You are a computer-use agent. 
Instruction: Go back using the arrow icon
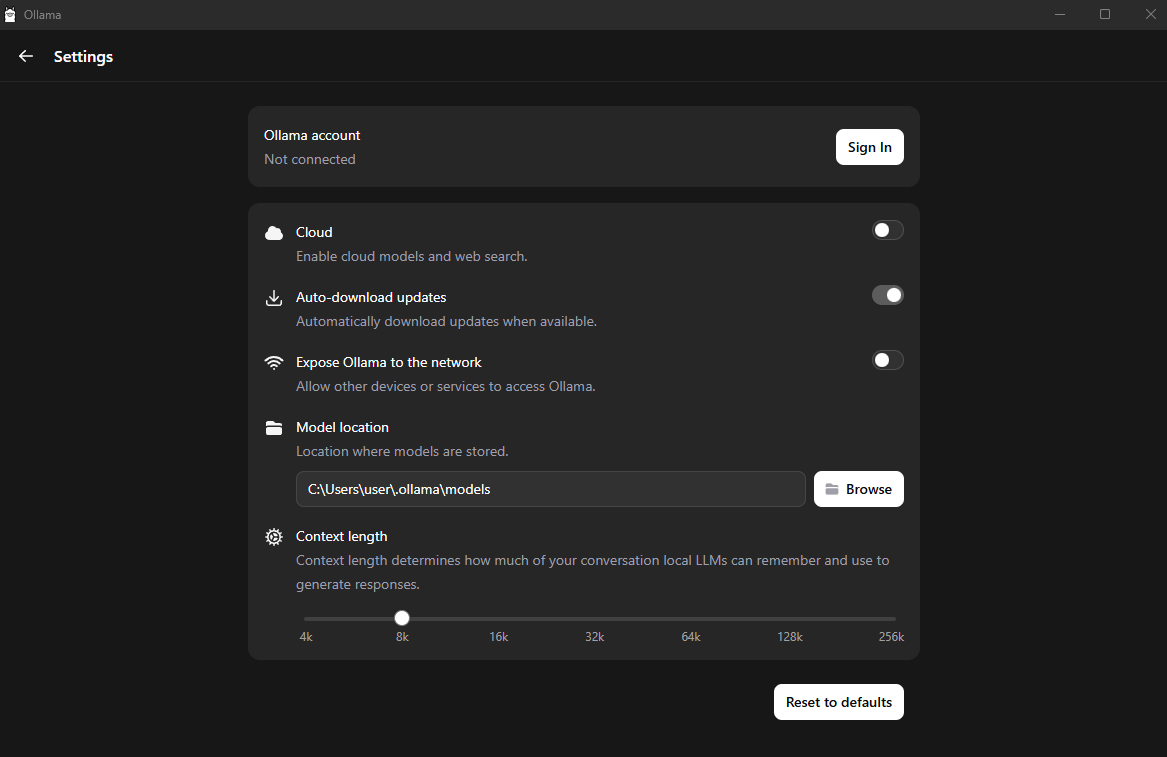coord(26,57)
